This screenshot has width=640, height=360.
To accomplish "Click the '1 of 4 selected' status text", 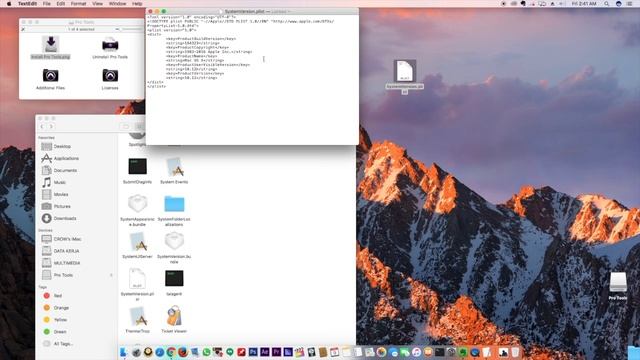I will pos(82,29).
